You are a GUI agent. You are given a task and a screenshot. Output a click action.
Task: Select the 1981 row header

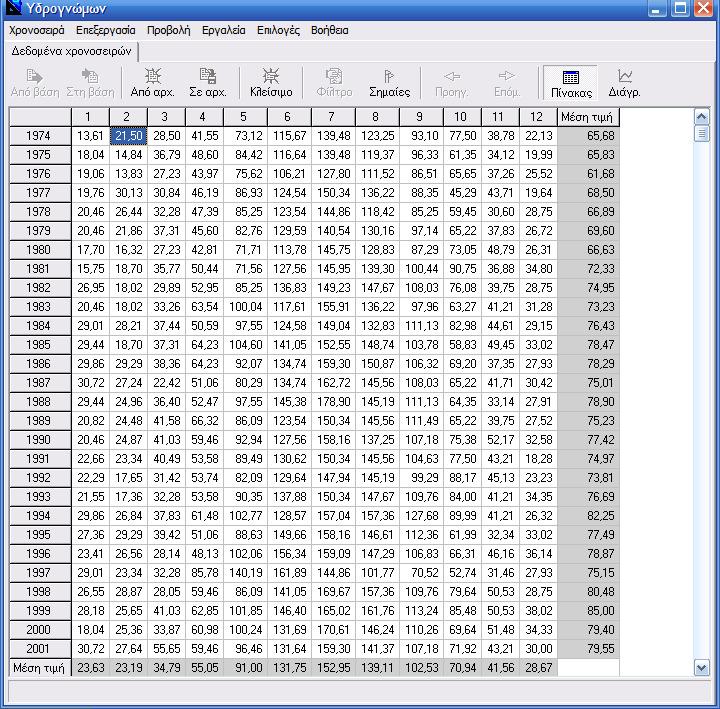click(40, 269)
